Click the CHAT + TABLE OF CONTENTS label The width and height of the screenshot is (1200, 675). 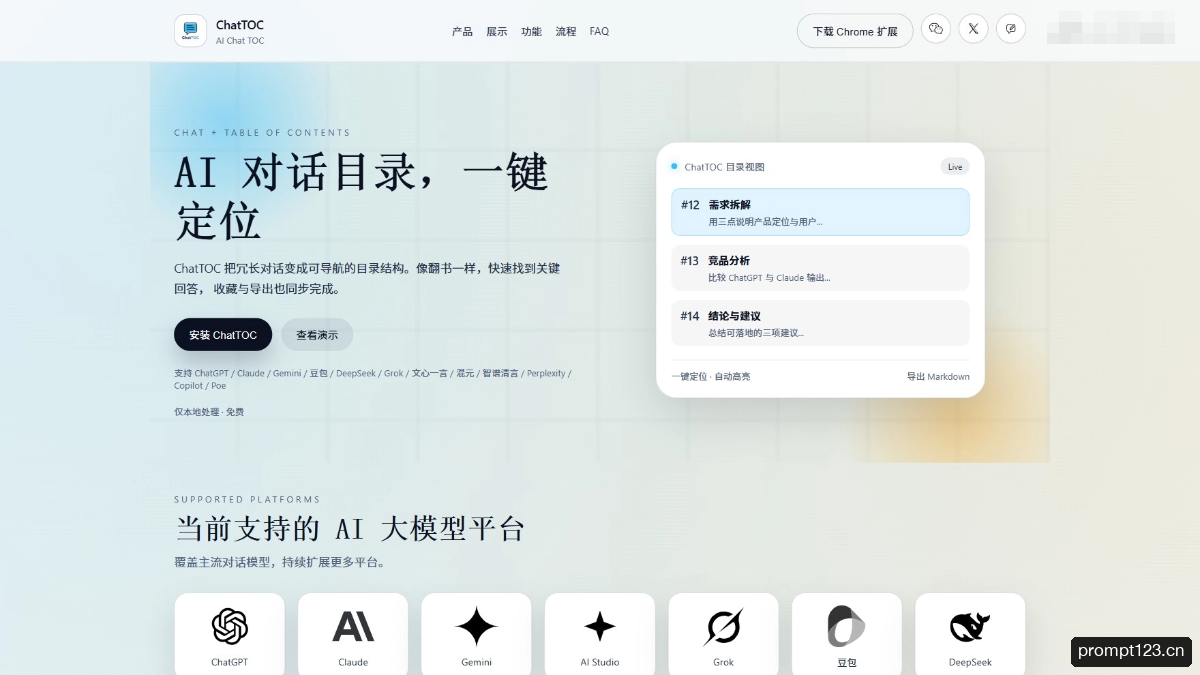tap(262, 133)
